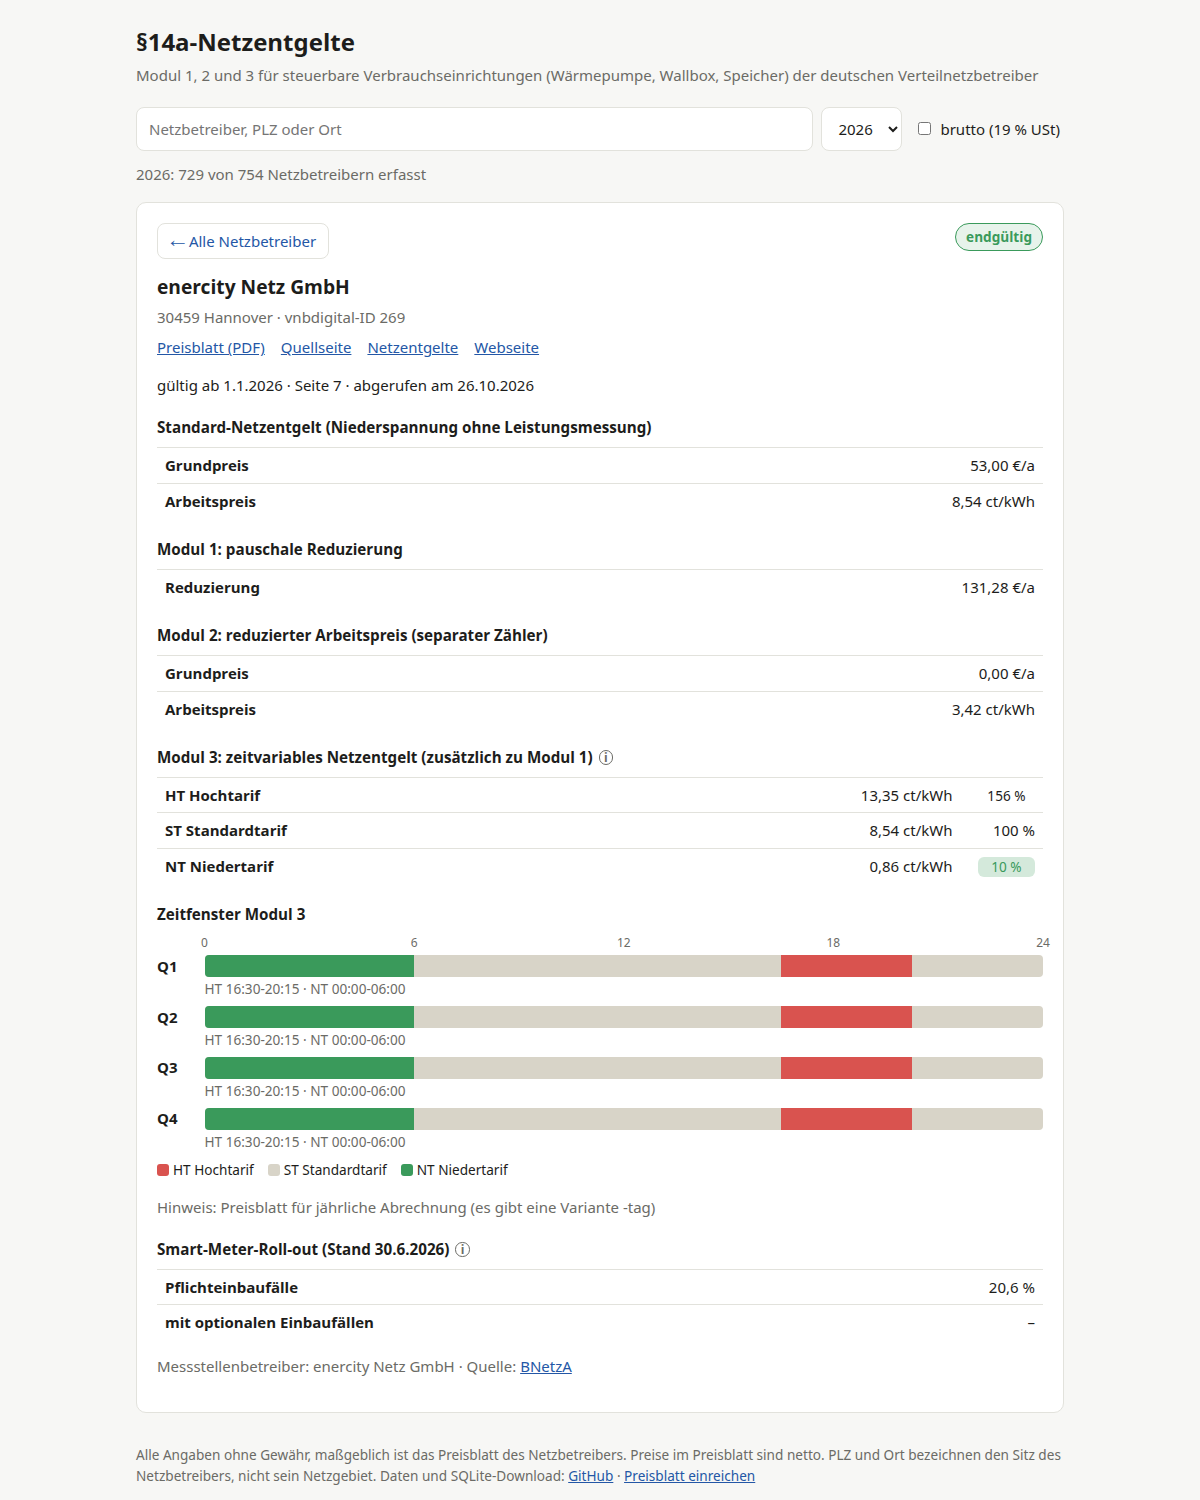Click the Q3 green Niedertarif bar segment
The image size is (1200, 1500).
tap(309, 1068)
